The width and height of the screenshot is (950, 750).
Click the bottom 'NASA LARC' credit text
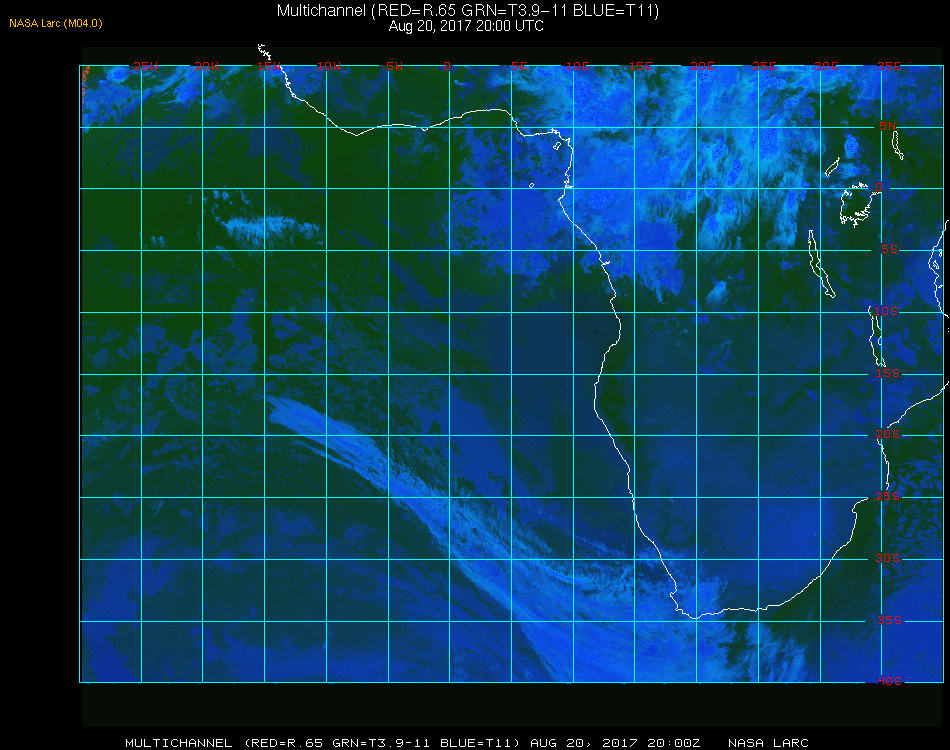point(768,743)
